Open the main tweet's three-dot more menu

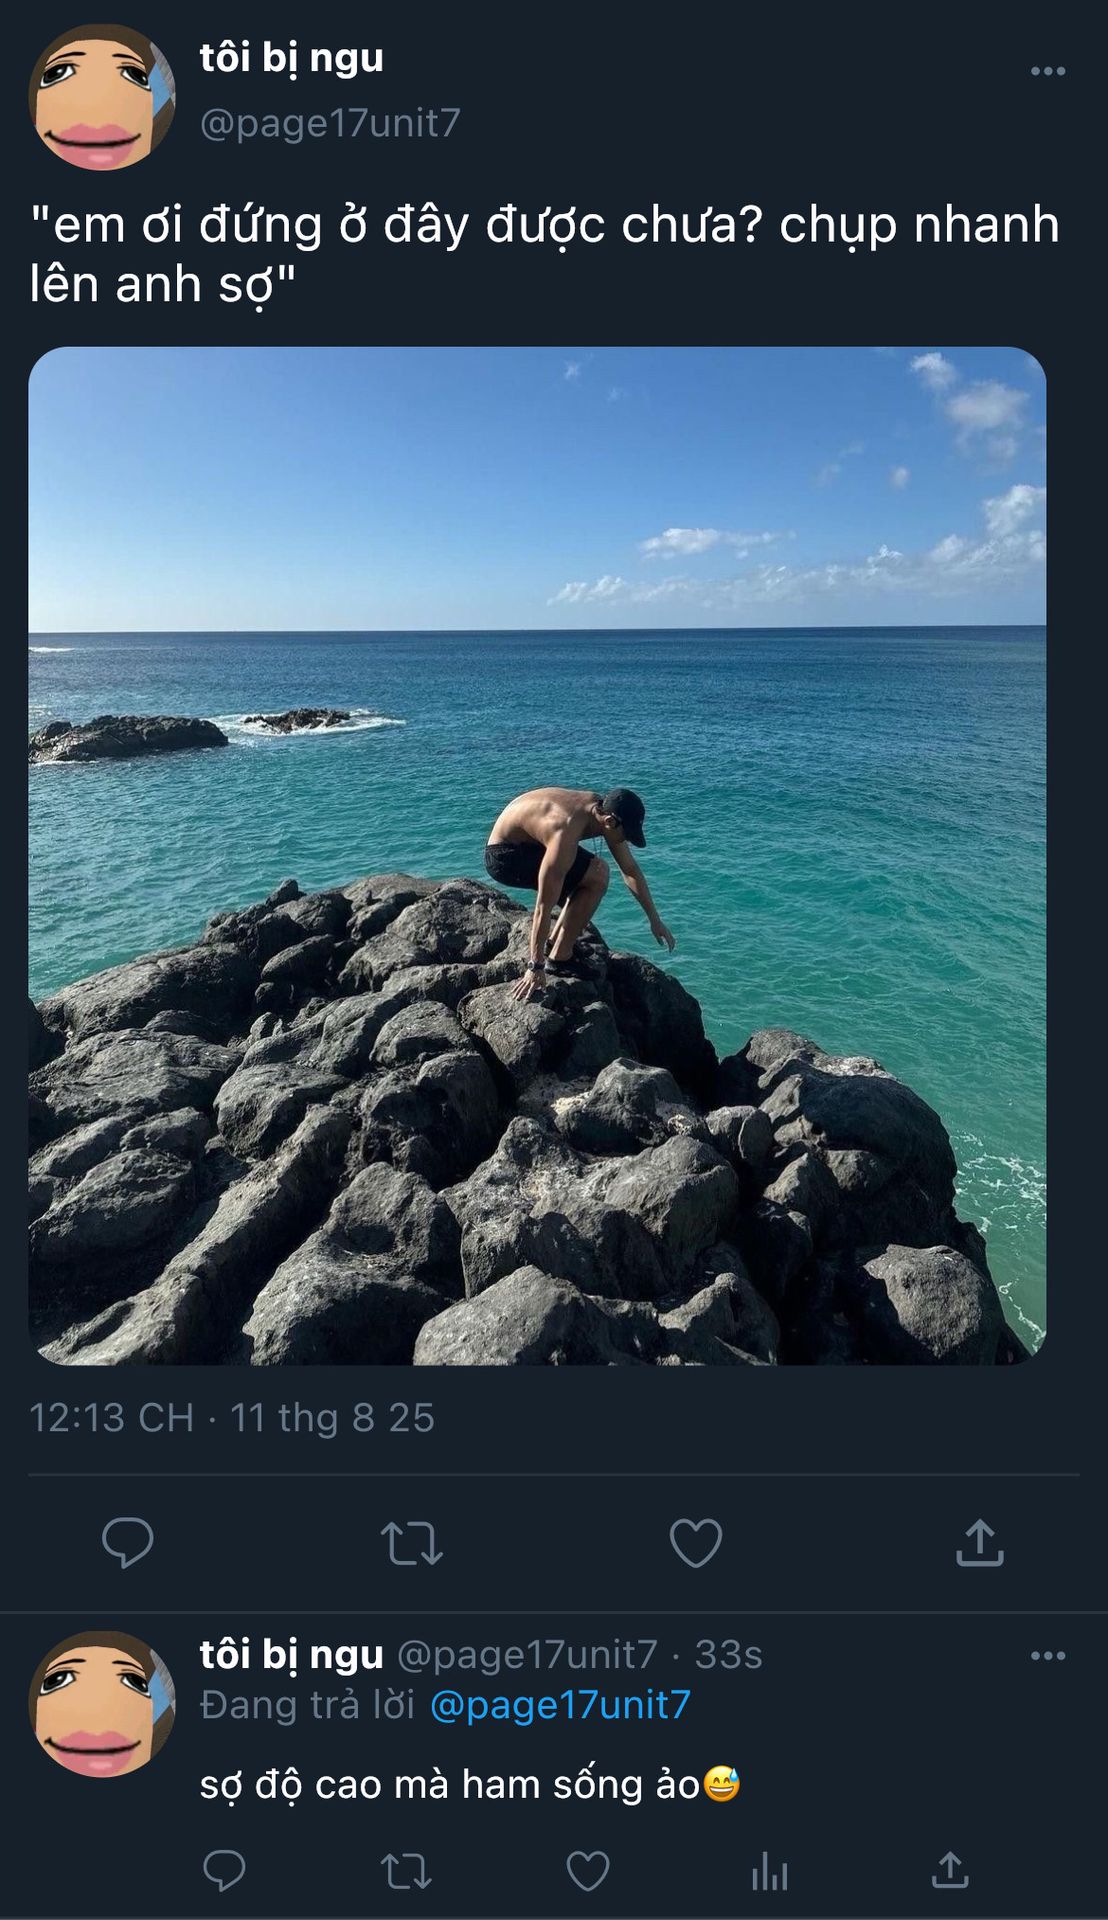(1047, 71)
